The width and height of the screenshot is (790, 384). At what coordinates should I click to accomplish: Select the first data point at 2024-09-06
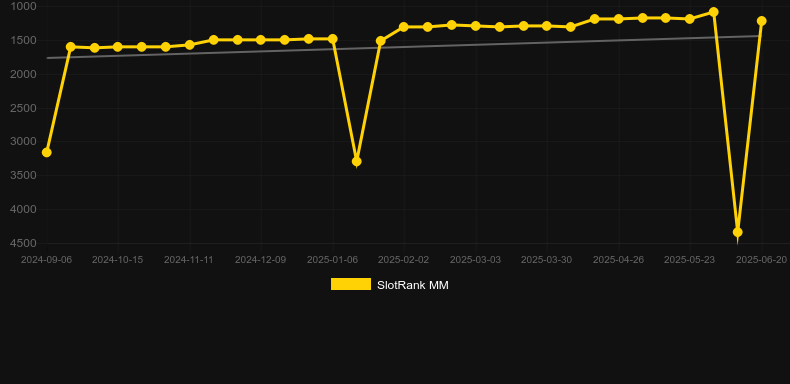[46, 152]
